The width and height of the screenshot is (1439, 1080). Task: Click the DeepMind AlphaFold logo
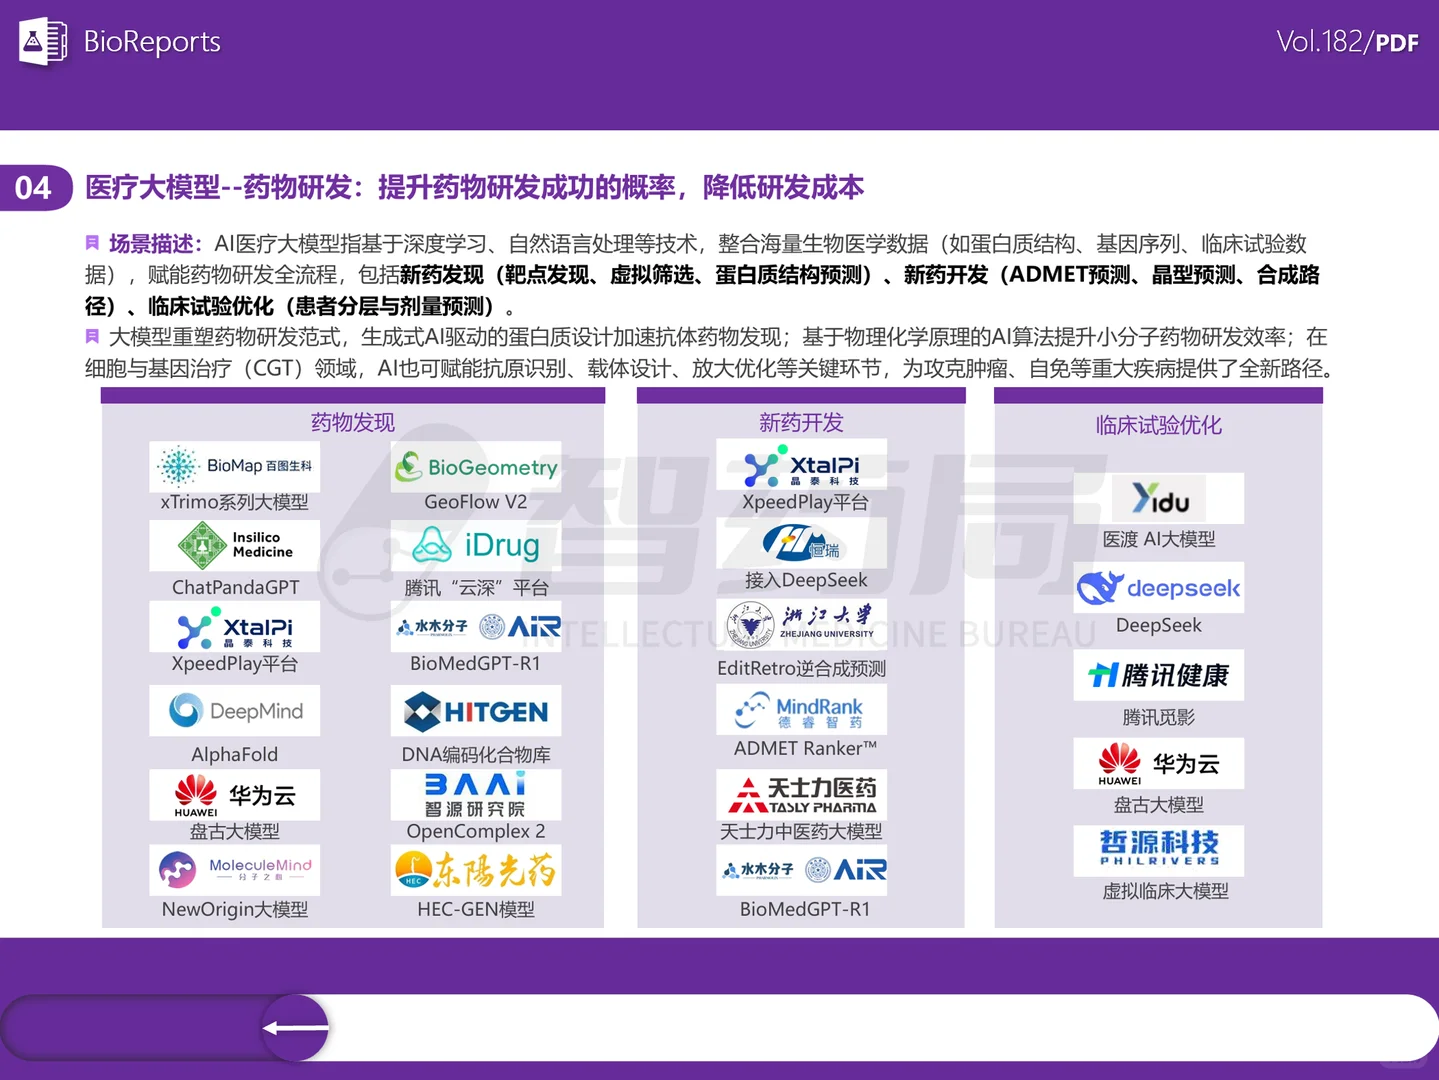(234, 710)
